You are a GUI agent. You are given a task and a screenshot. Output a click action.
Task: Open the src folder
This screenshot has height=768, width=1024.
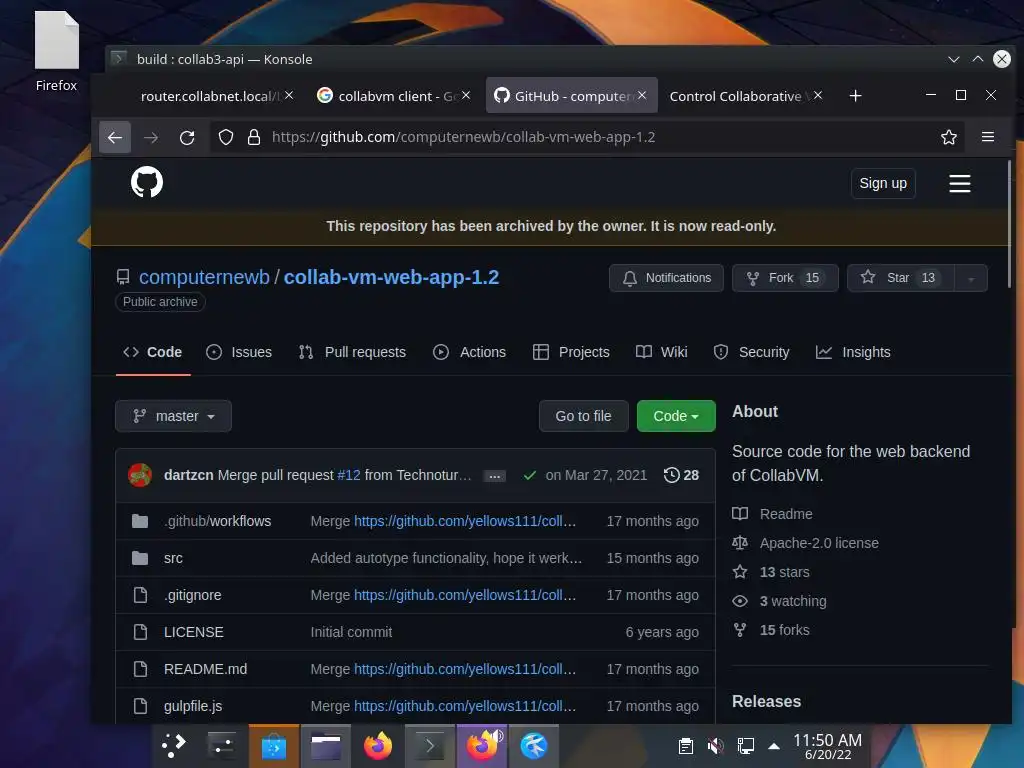[x=173, y=558]
